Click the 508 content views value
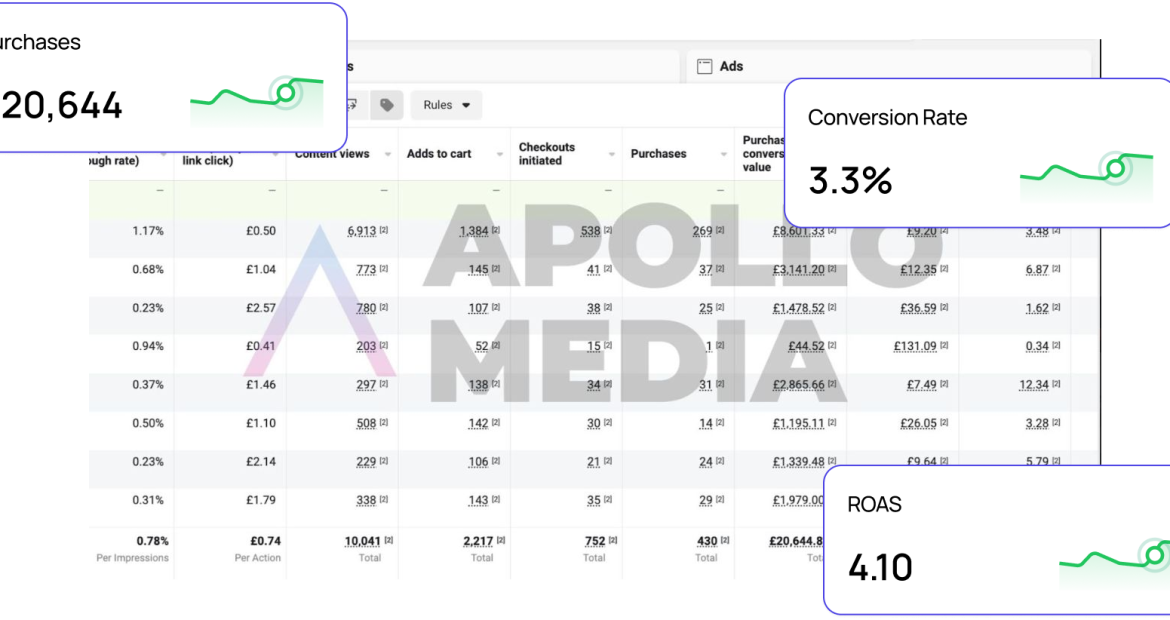Screen dimensions: 1170x620 point(366,424)
